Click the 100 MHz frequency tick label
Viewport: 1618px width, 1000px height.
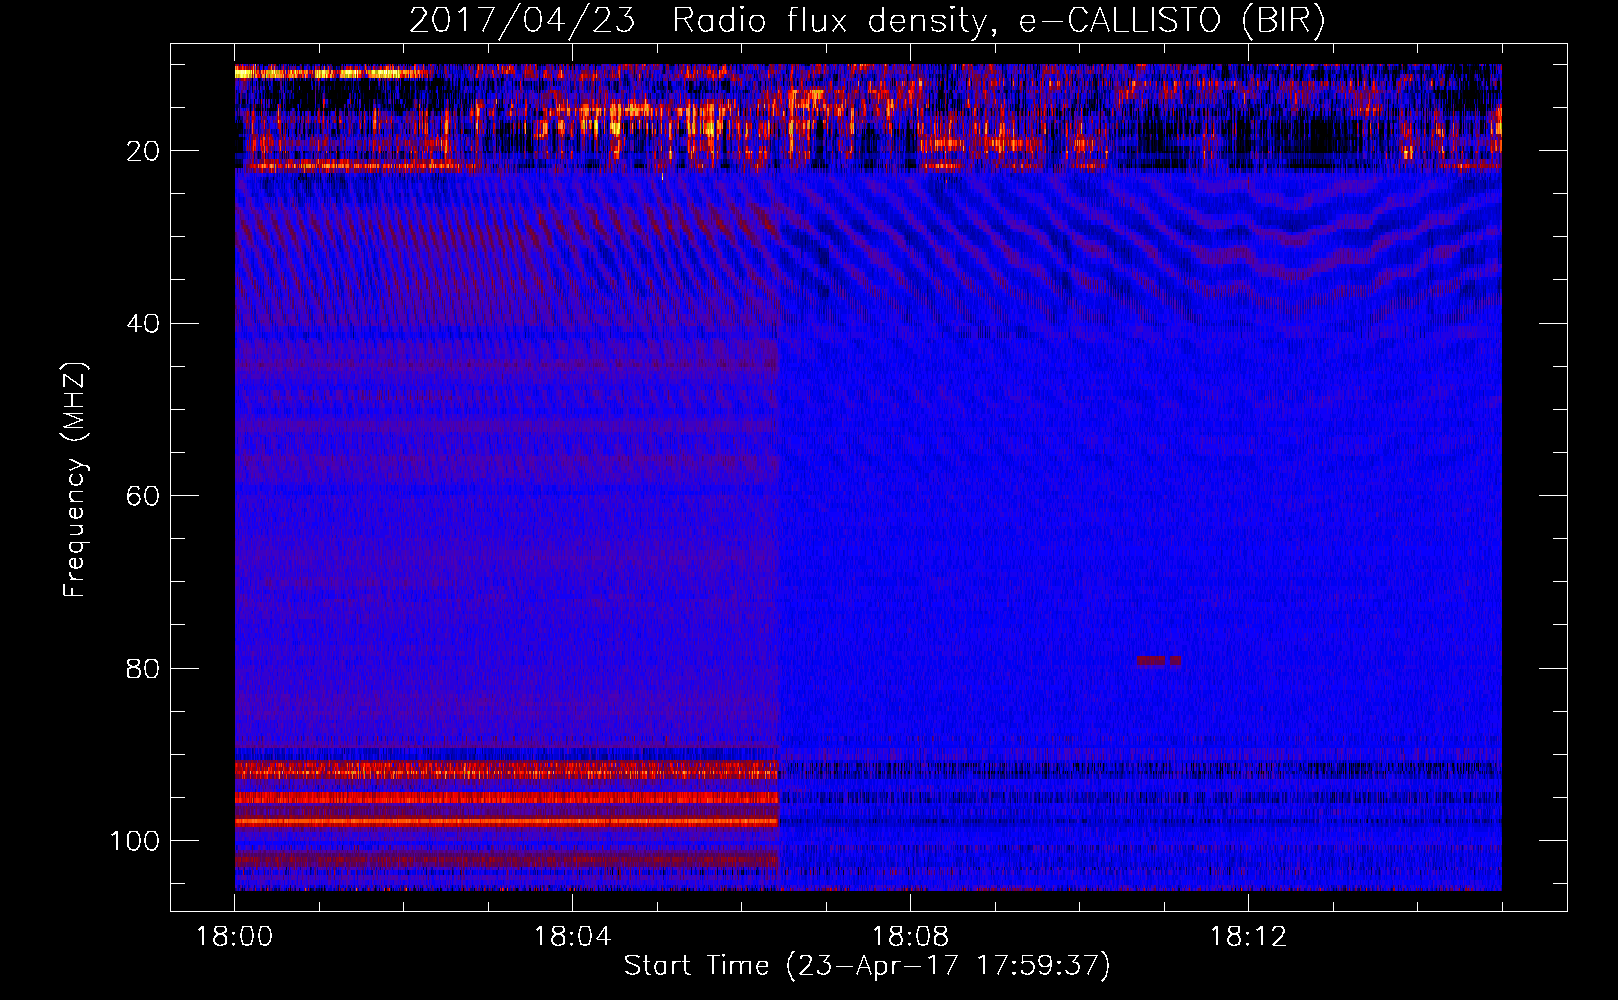coord(135,841)
